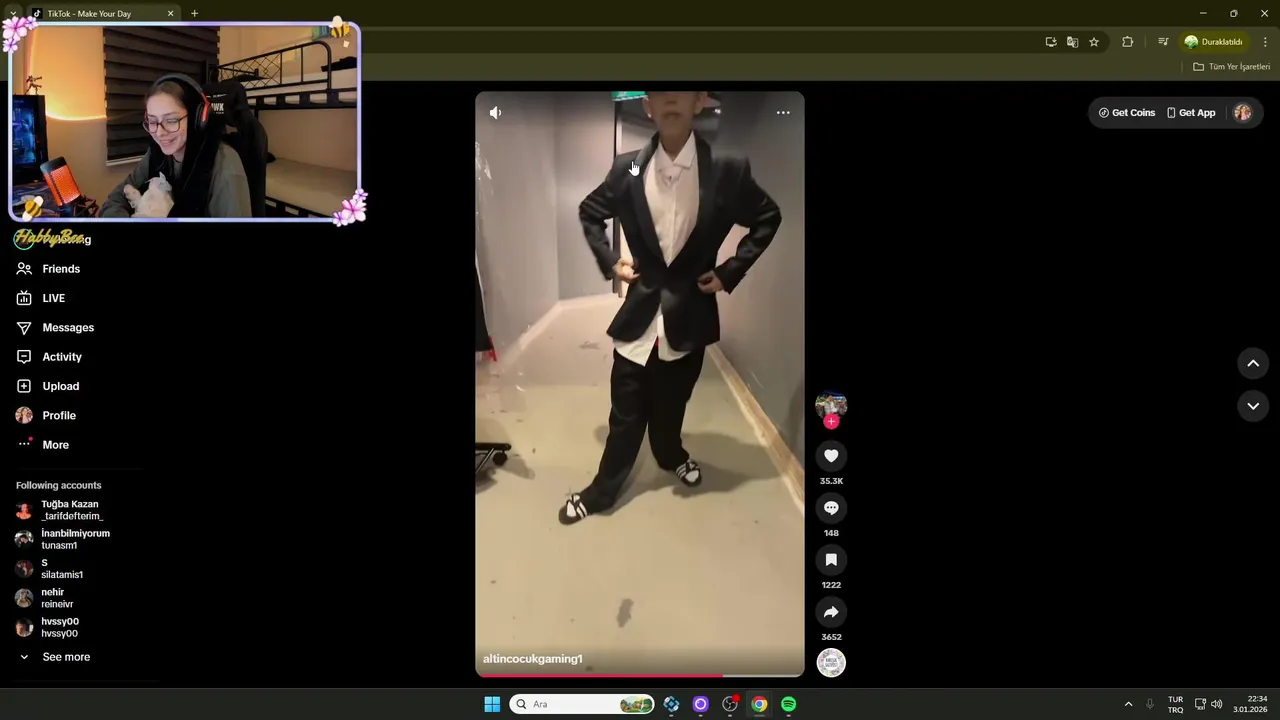Open the purple circle app in taskbar

[700, 704]
